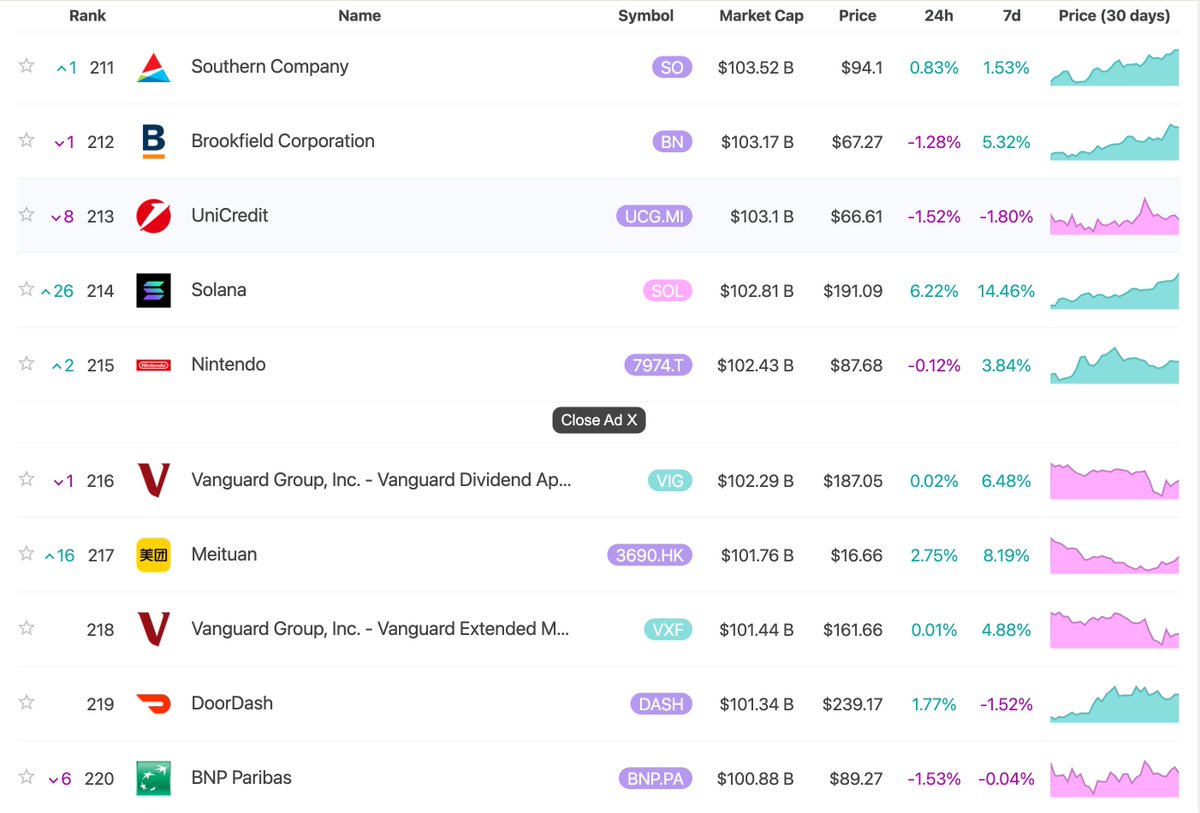Click Meituan's 2.75% 24h change

(934, 555)
